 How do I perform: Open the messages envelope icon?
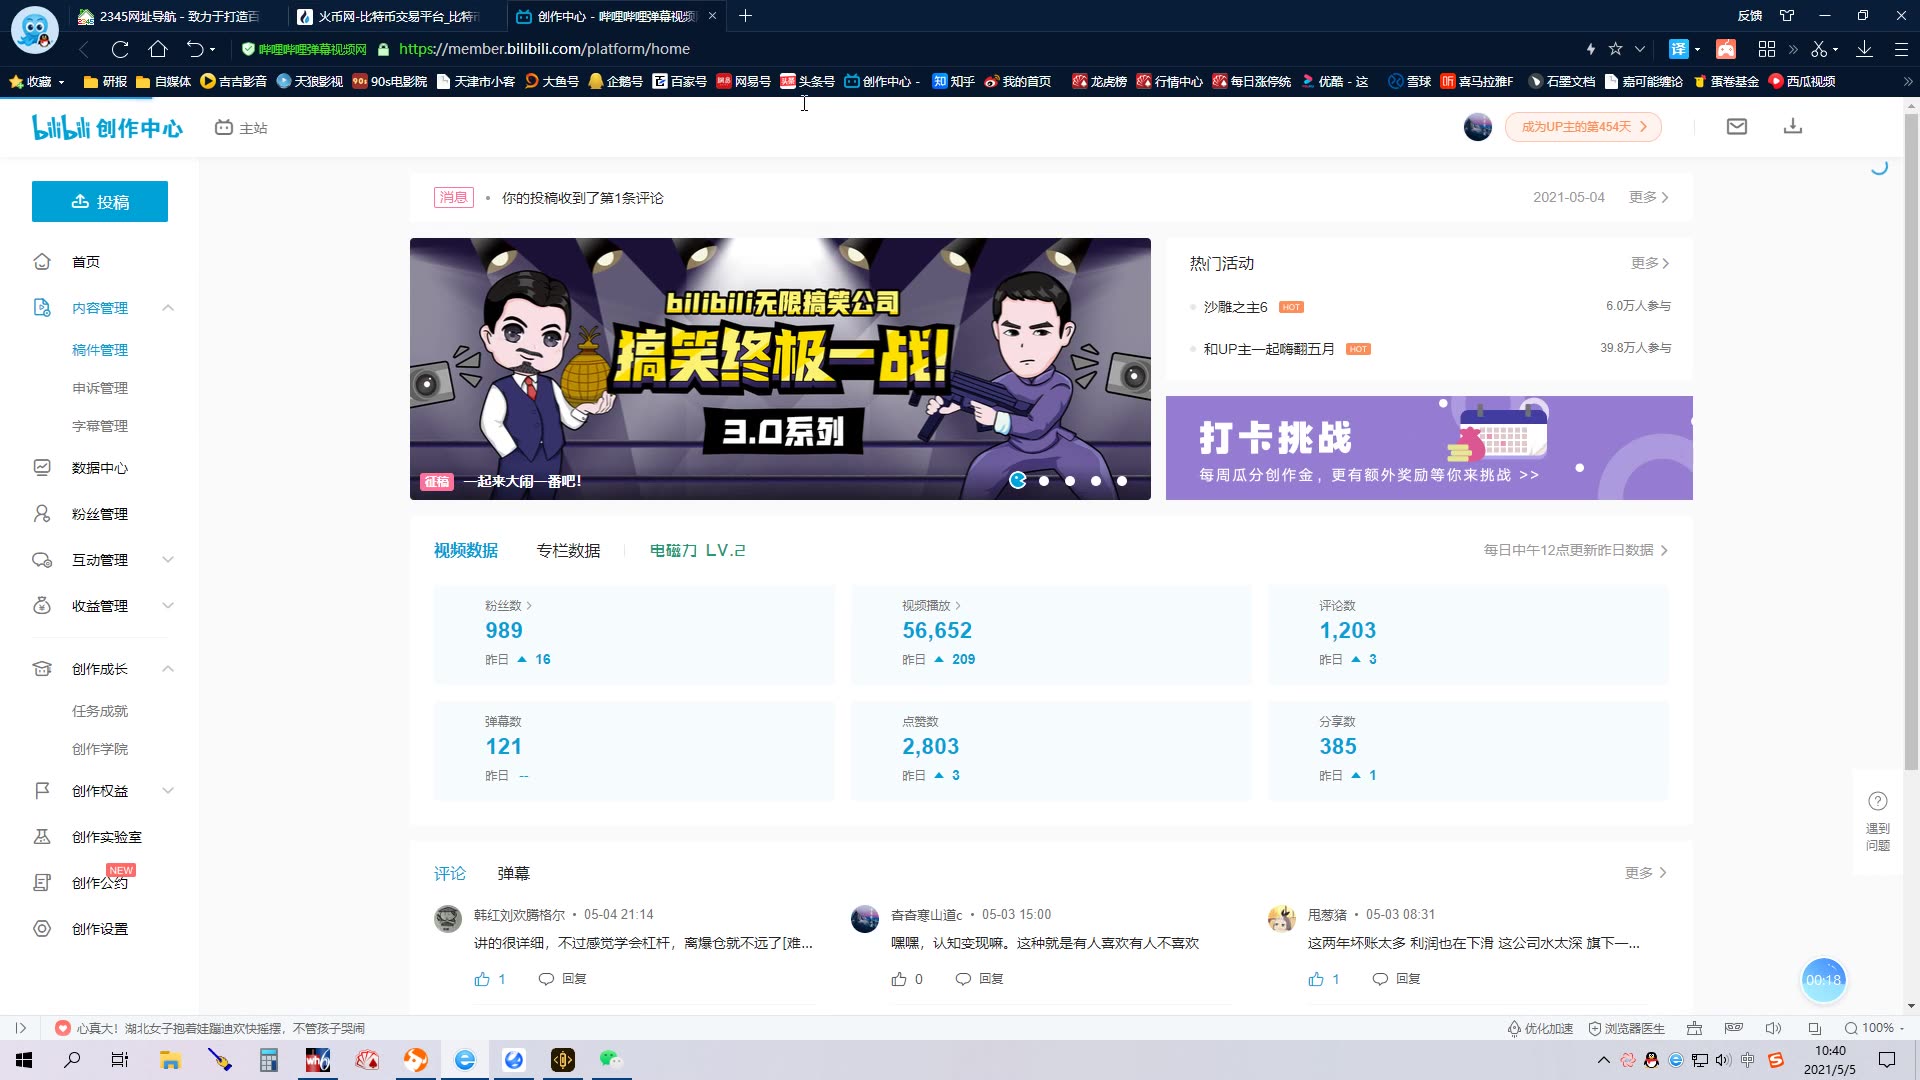pos(1737,127)
